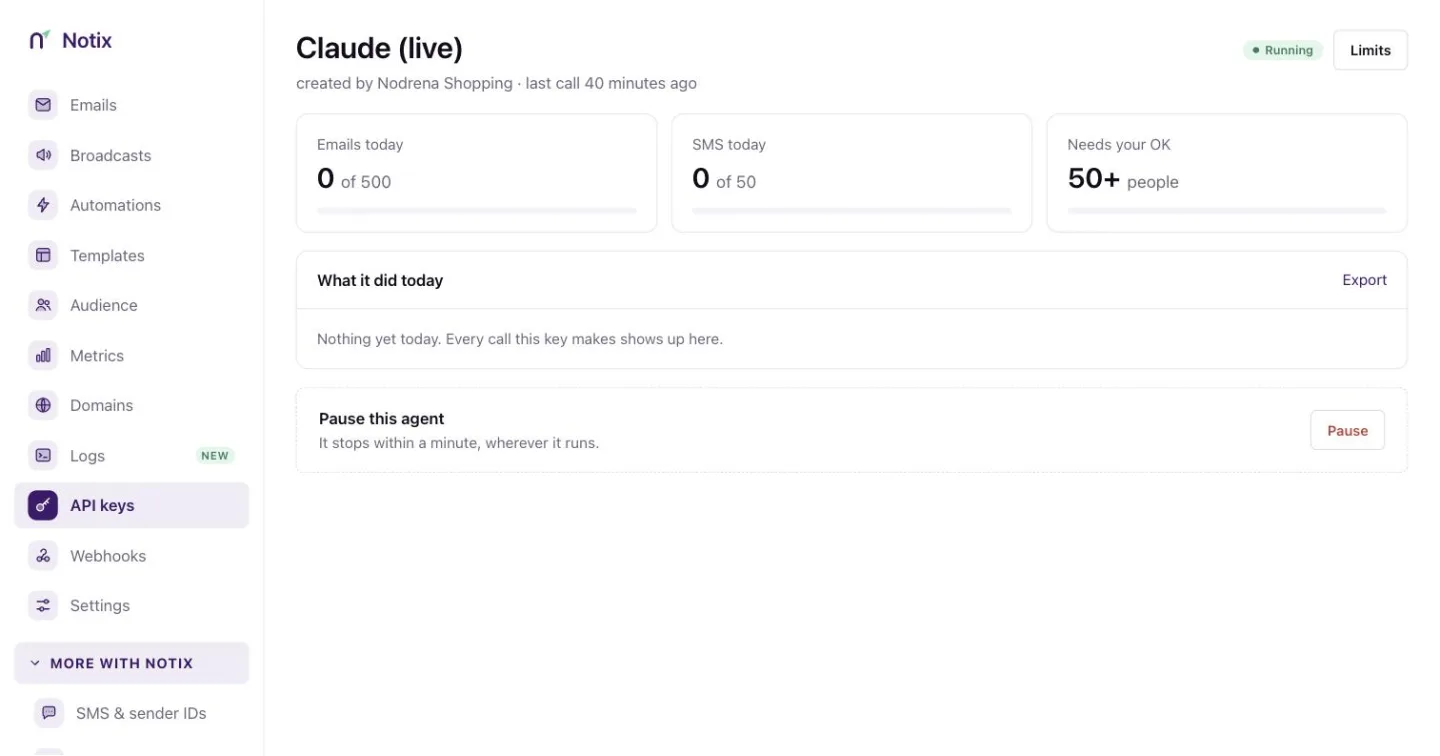Click the SMS & sender IDs chat icon

point(49,713)
